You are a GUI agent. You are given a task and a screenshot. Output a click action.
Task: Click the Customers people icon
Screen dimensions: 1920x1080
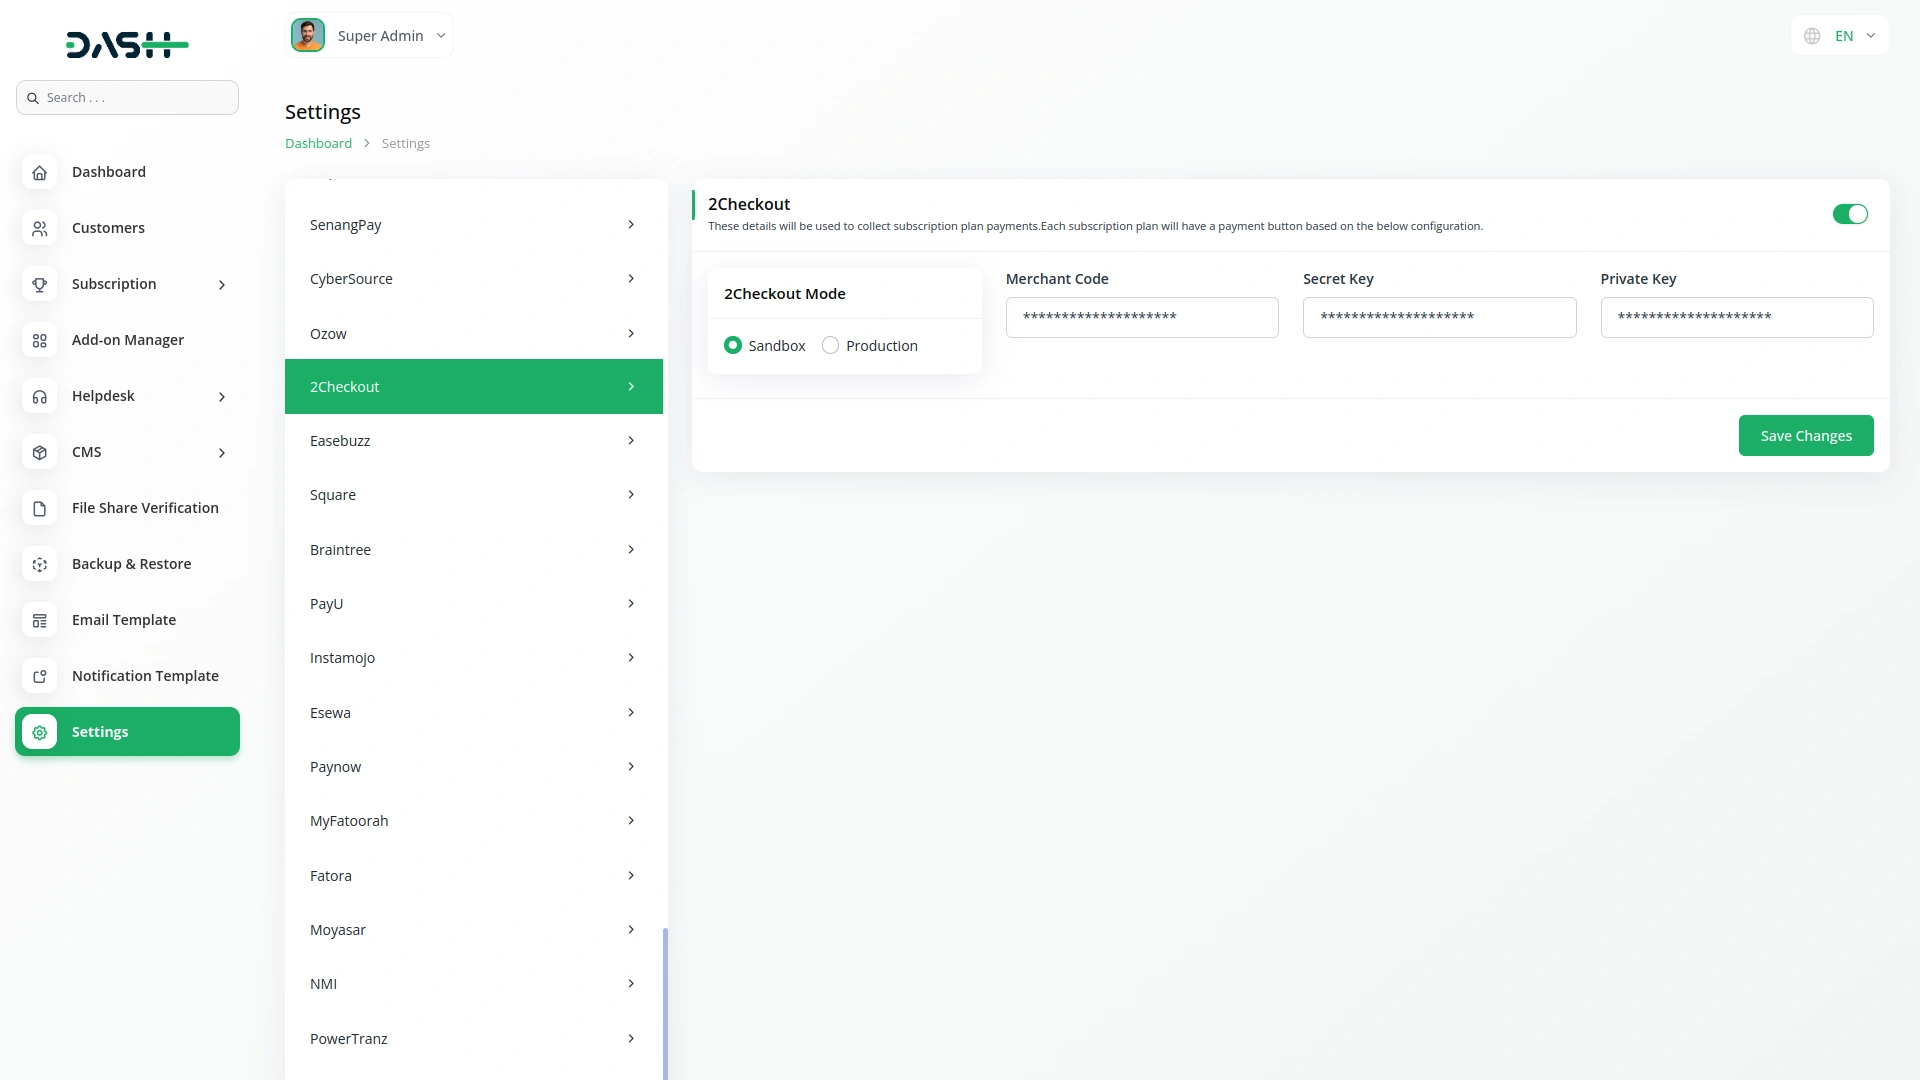coord(39,228)
